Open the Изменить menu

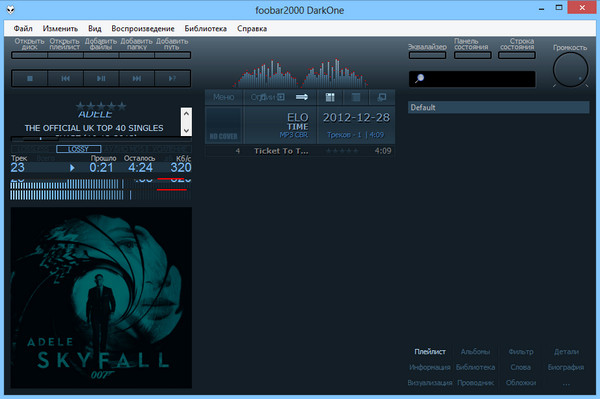pyautogui.click(x=60, y=29)
